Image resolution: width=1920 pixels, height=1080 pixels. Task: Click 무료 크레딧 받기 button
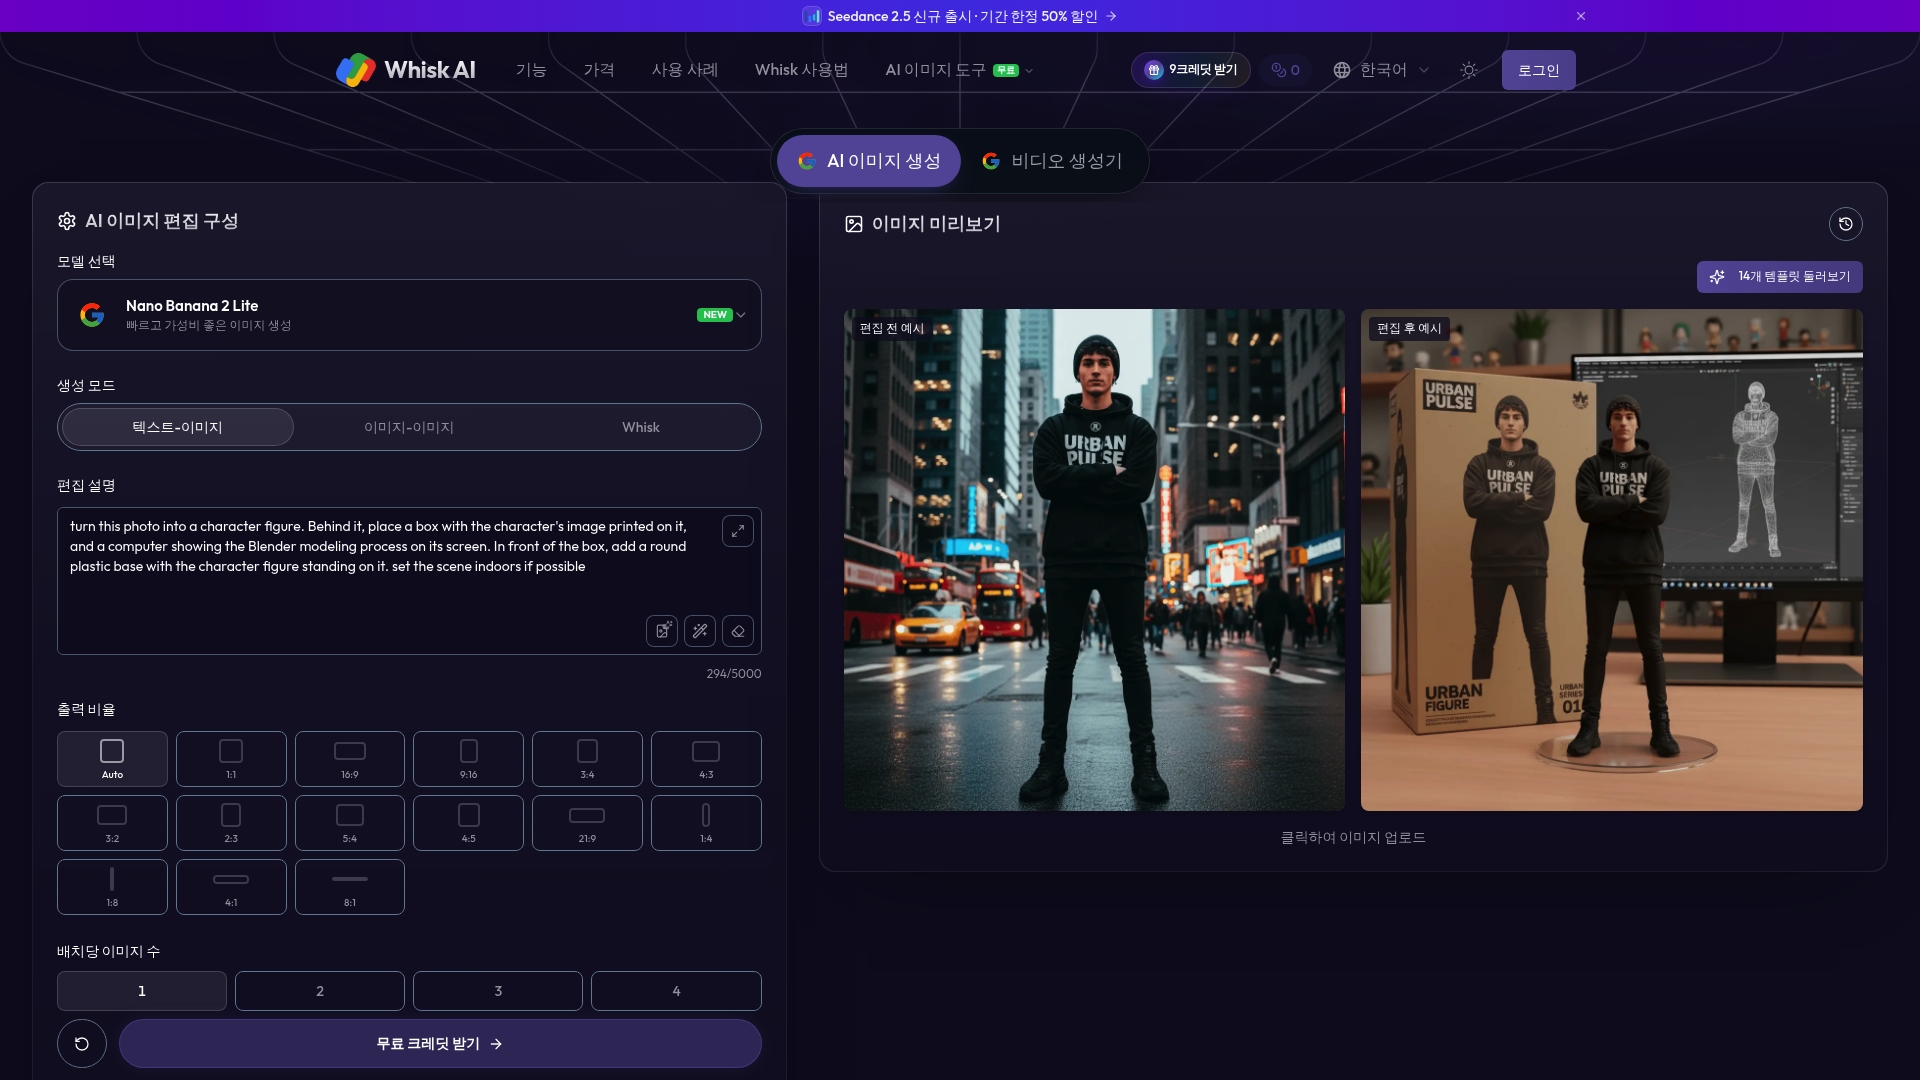[440, 1044]
